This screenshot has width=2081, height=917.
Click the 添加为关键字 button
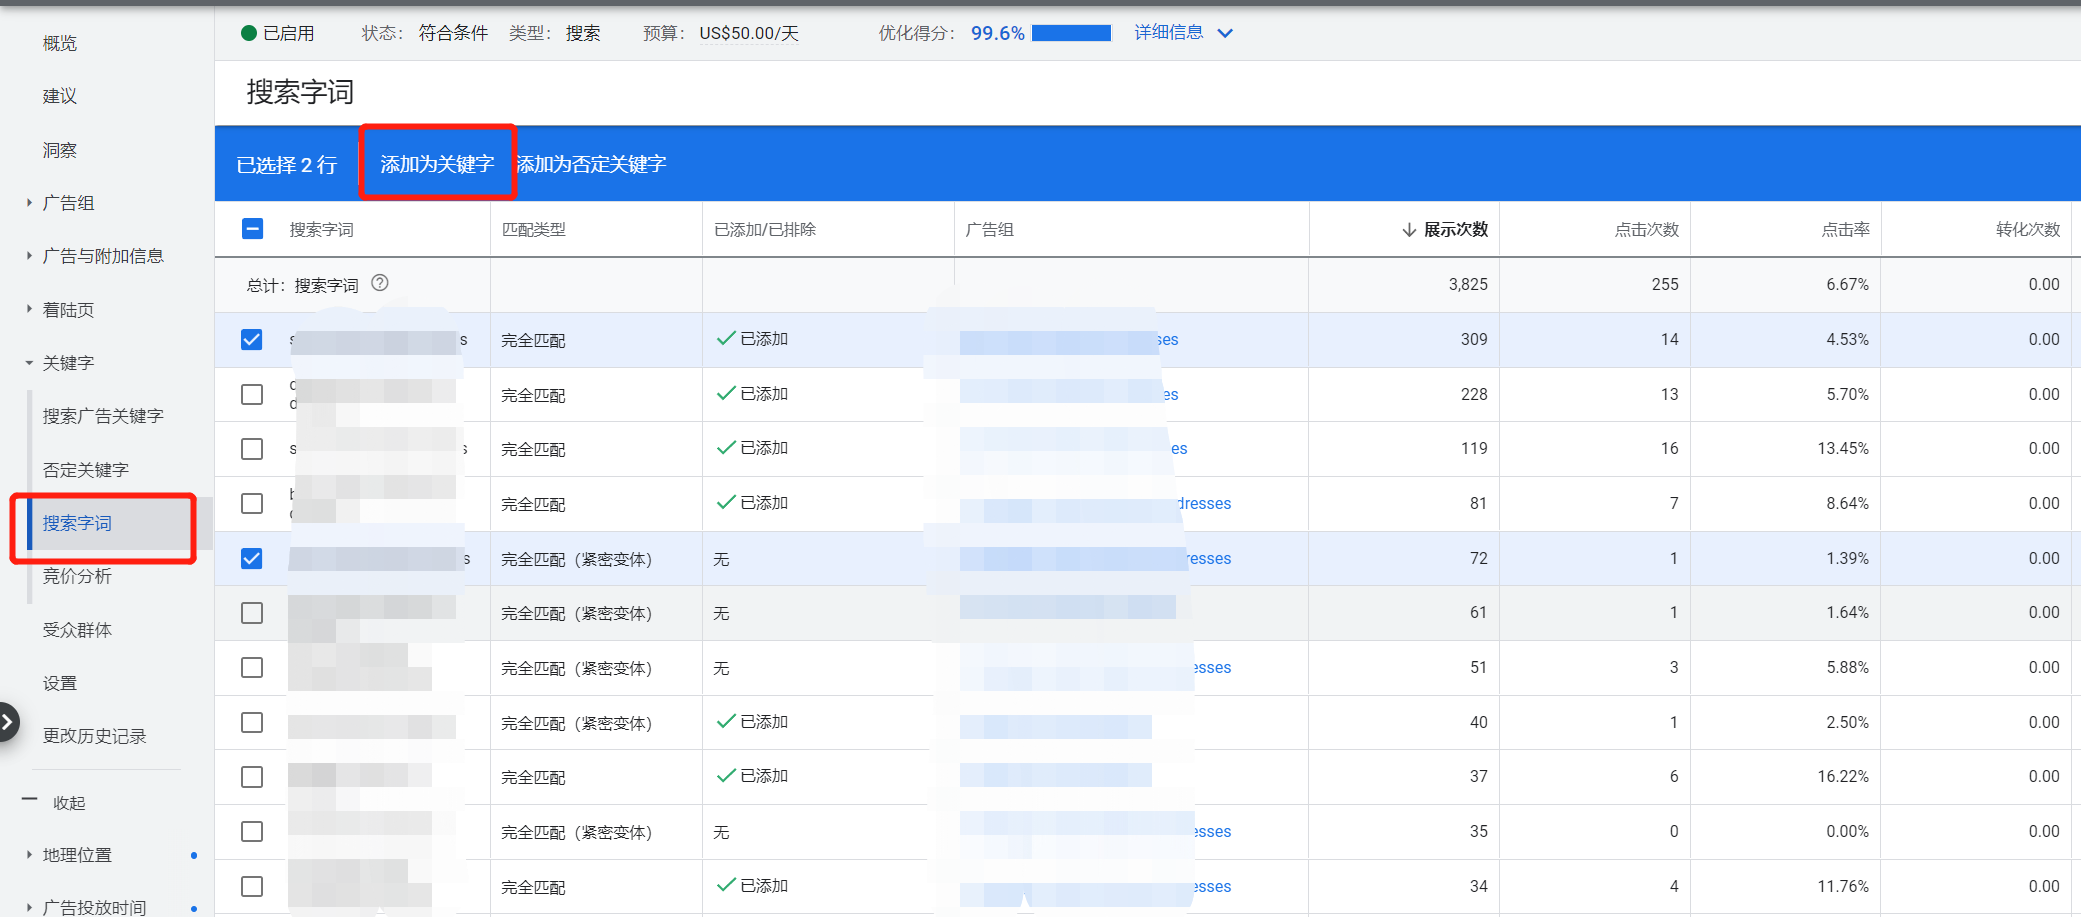[437, 163]
